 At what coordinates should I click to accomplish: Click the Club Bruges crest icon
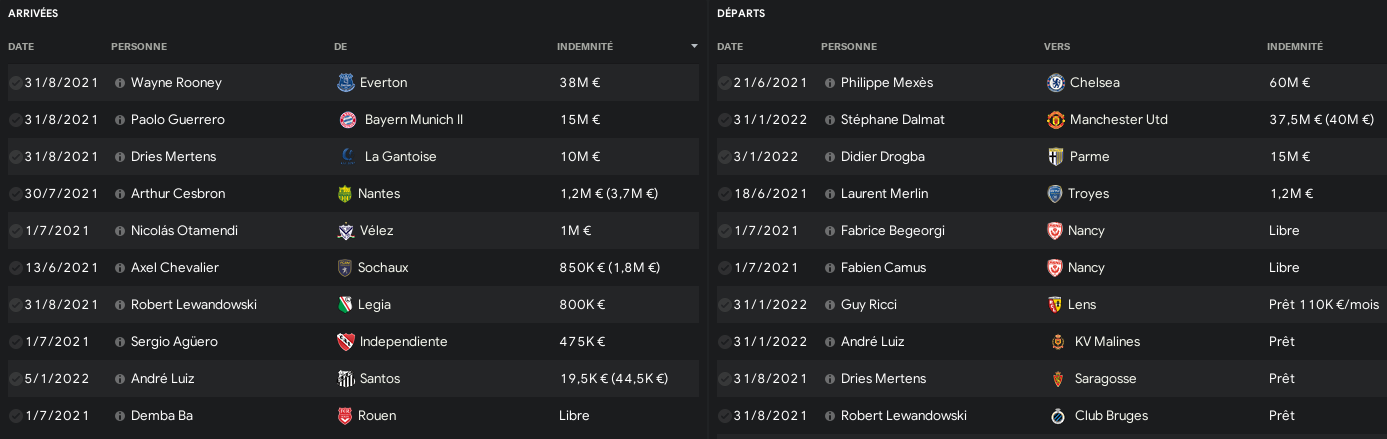1055,415
